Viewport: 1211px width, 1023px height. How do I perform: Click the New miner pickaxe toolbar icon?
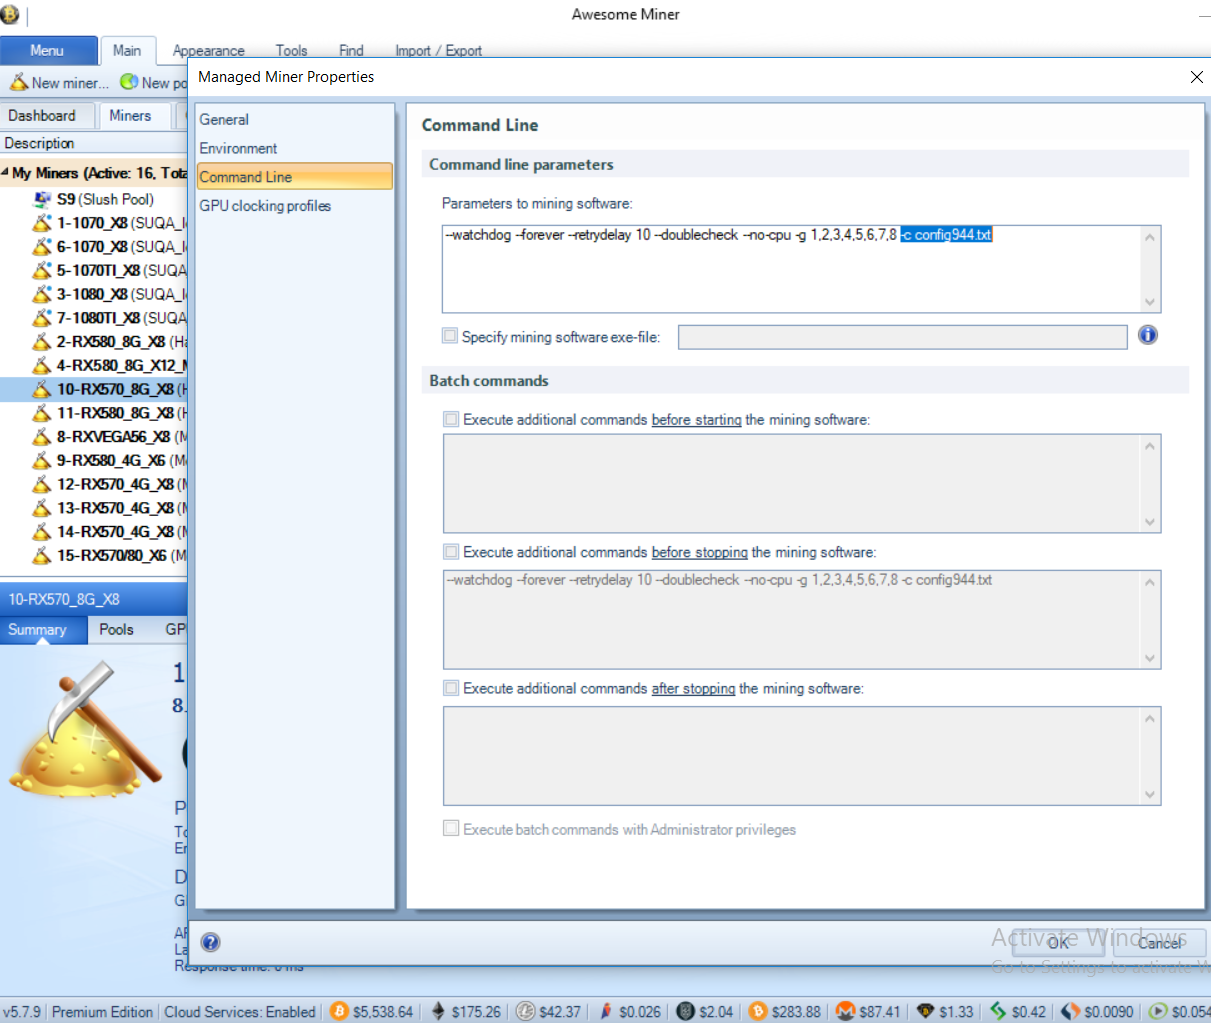coord(19,82)
